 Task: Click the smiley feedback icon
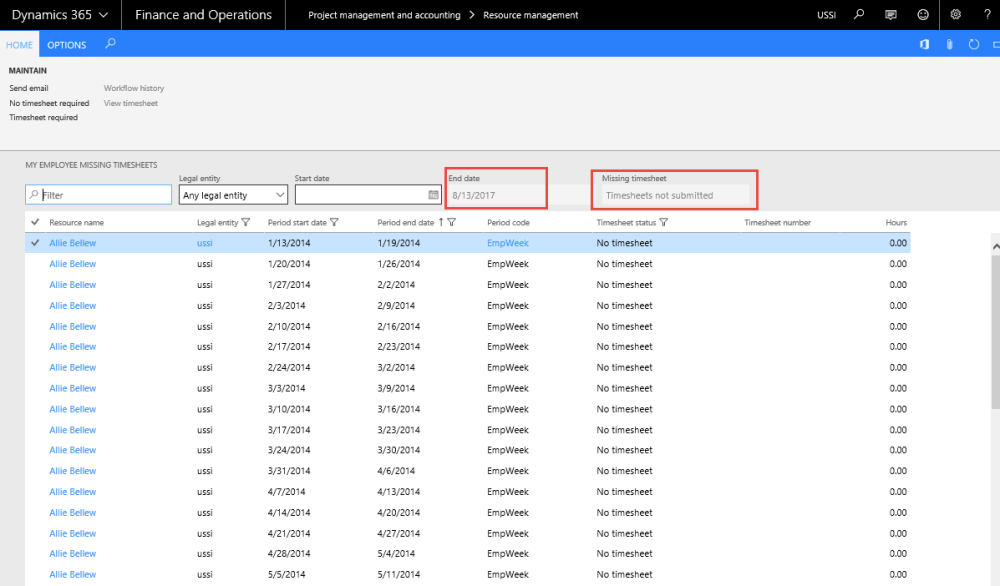tap(923, 15)
